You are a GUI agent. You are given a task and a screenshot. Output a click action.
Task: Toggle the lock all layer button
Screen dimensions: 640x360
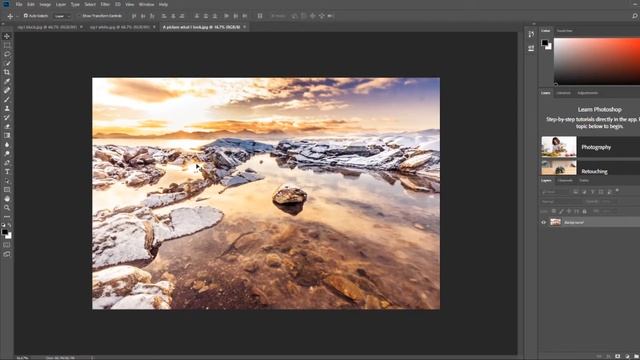pyautogui.click(x=584, y=211)
